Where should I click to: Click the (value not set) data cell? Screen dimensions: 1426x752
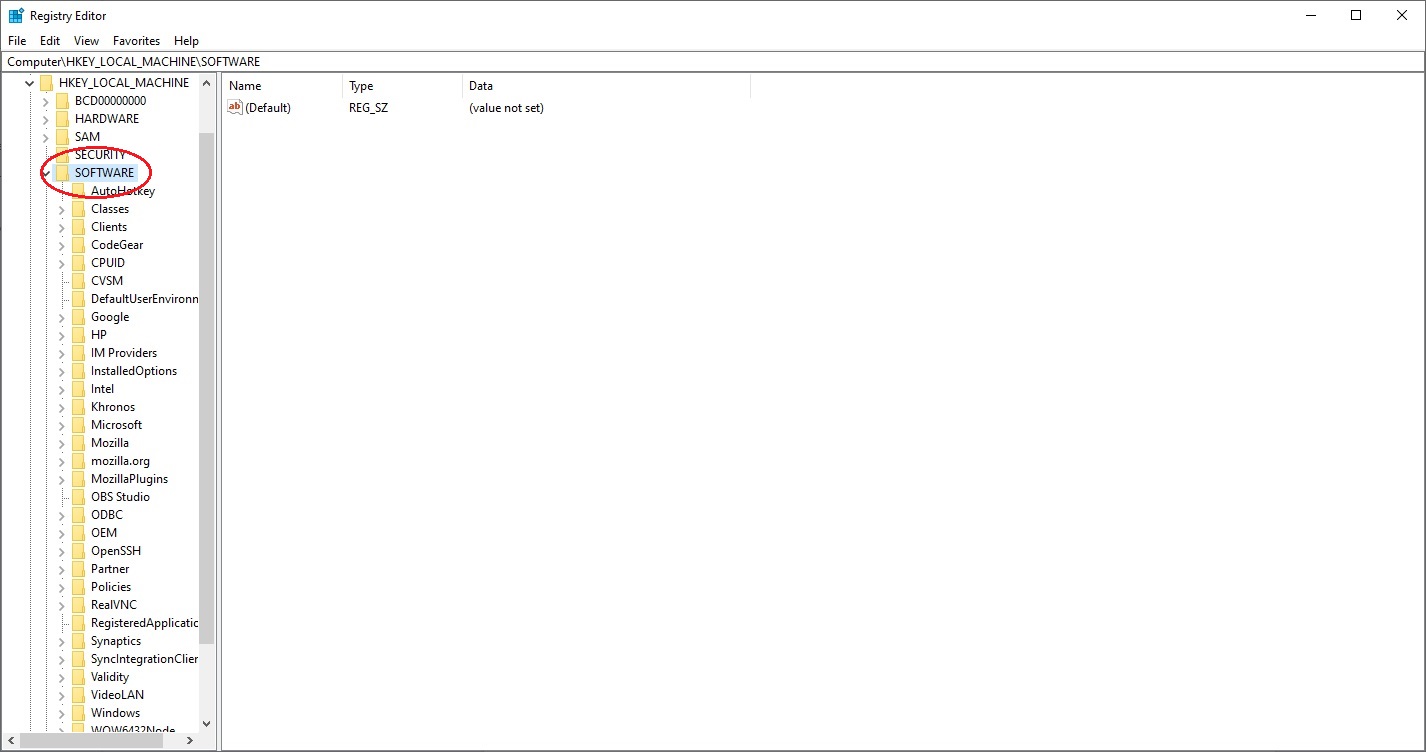click(506, 107)
